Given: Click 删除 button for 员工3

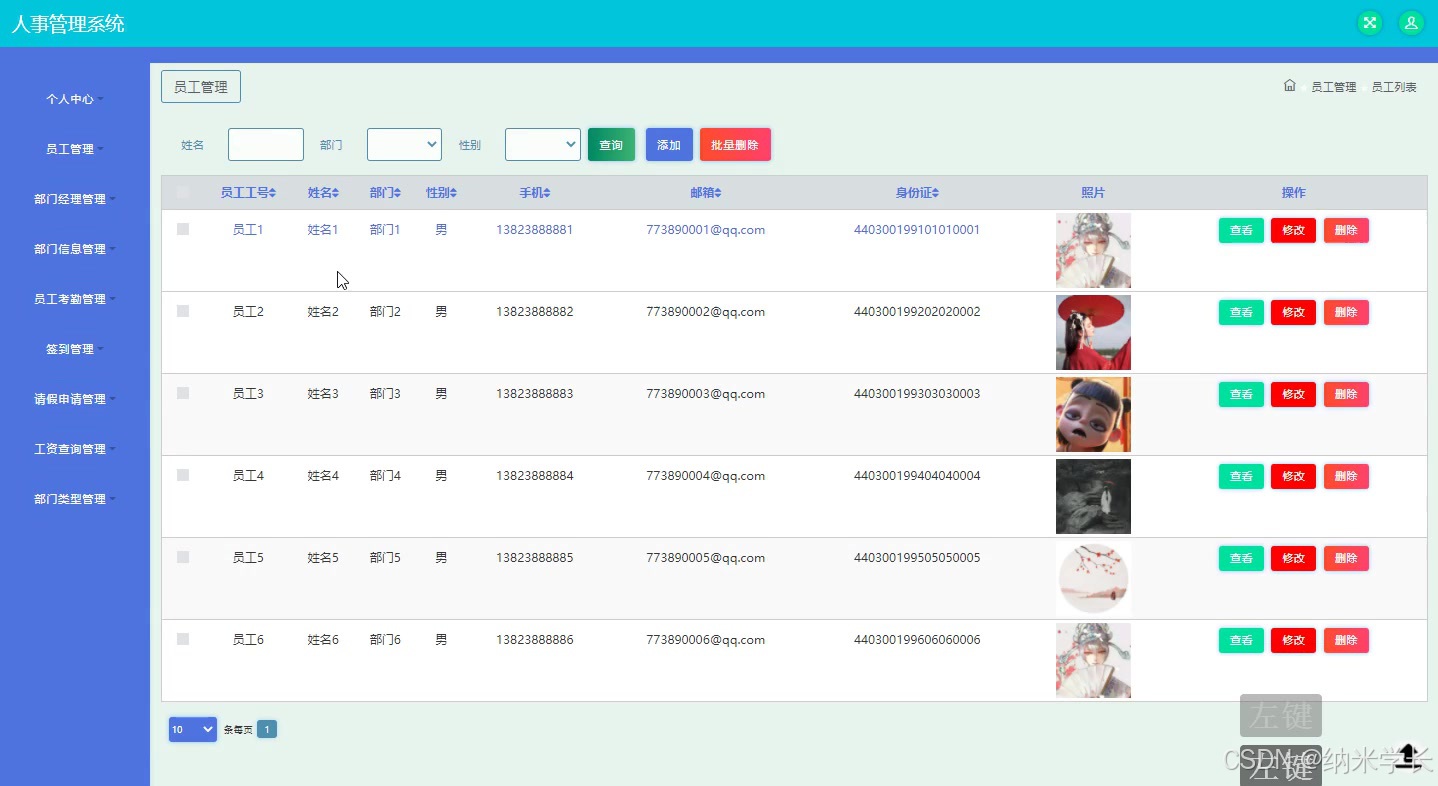Looking at the screenshot, I should coord(1346,394).
